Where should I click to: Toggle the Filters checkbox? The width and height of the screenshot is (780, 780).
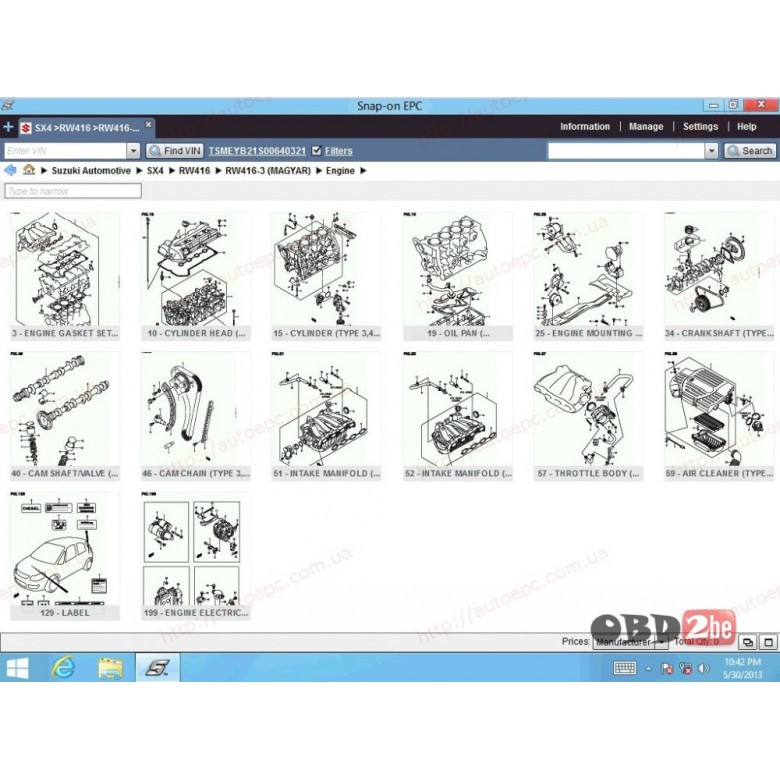(316, 150)
